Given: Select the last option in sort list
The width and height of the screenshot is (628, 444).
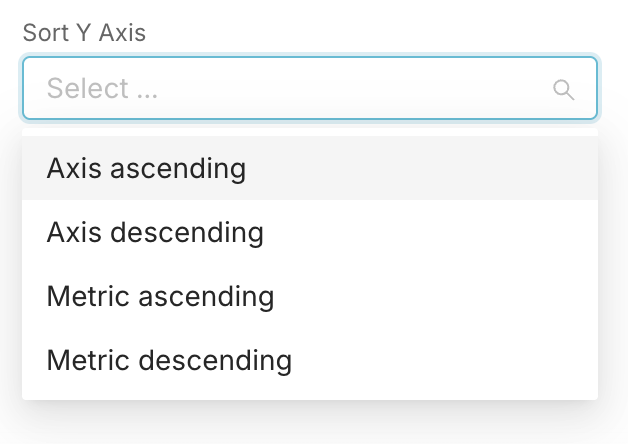Looking at the screenshot, I should coord(310,360).
